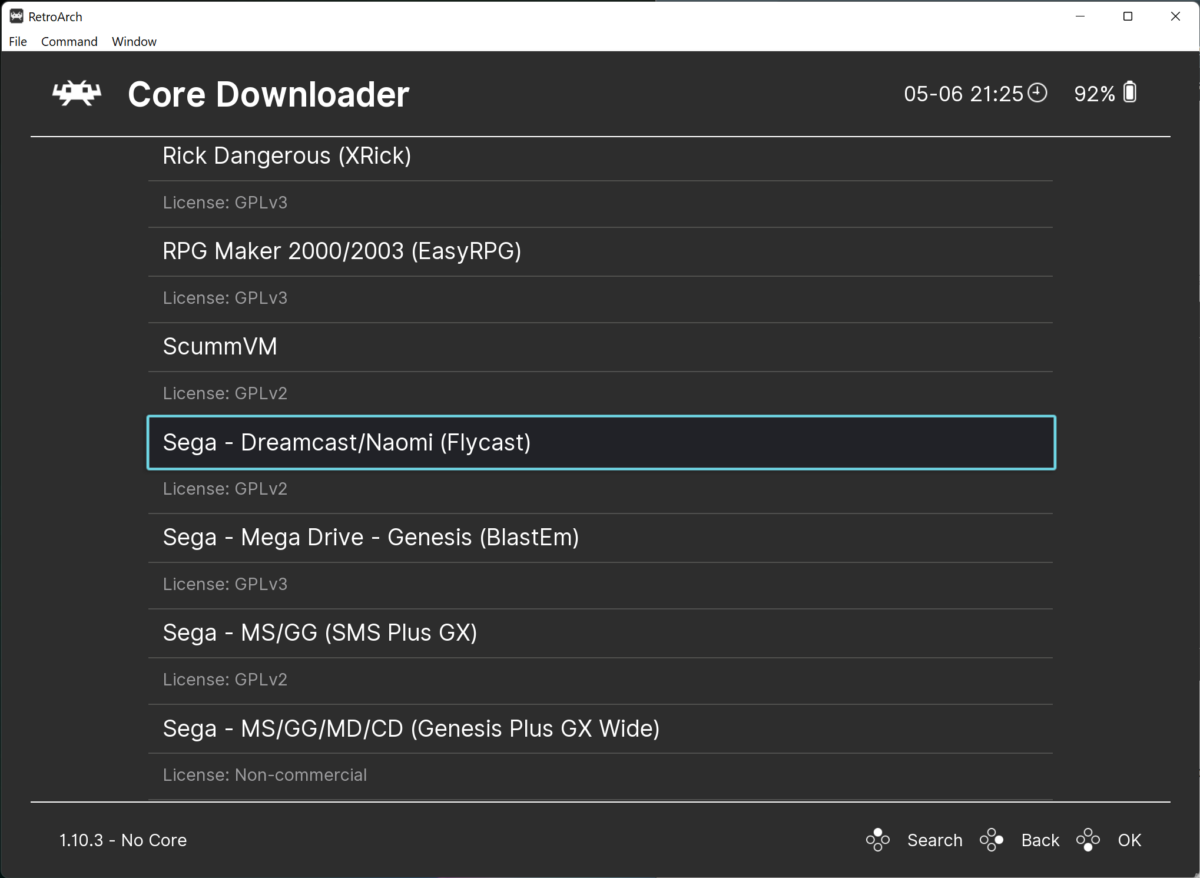Minimize the RetroArch window
The height and width of the screenshot is (878, 1200).
(x=1081, y=16)
